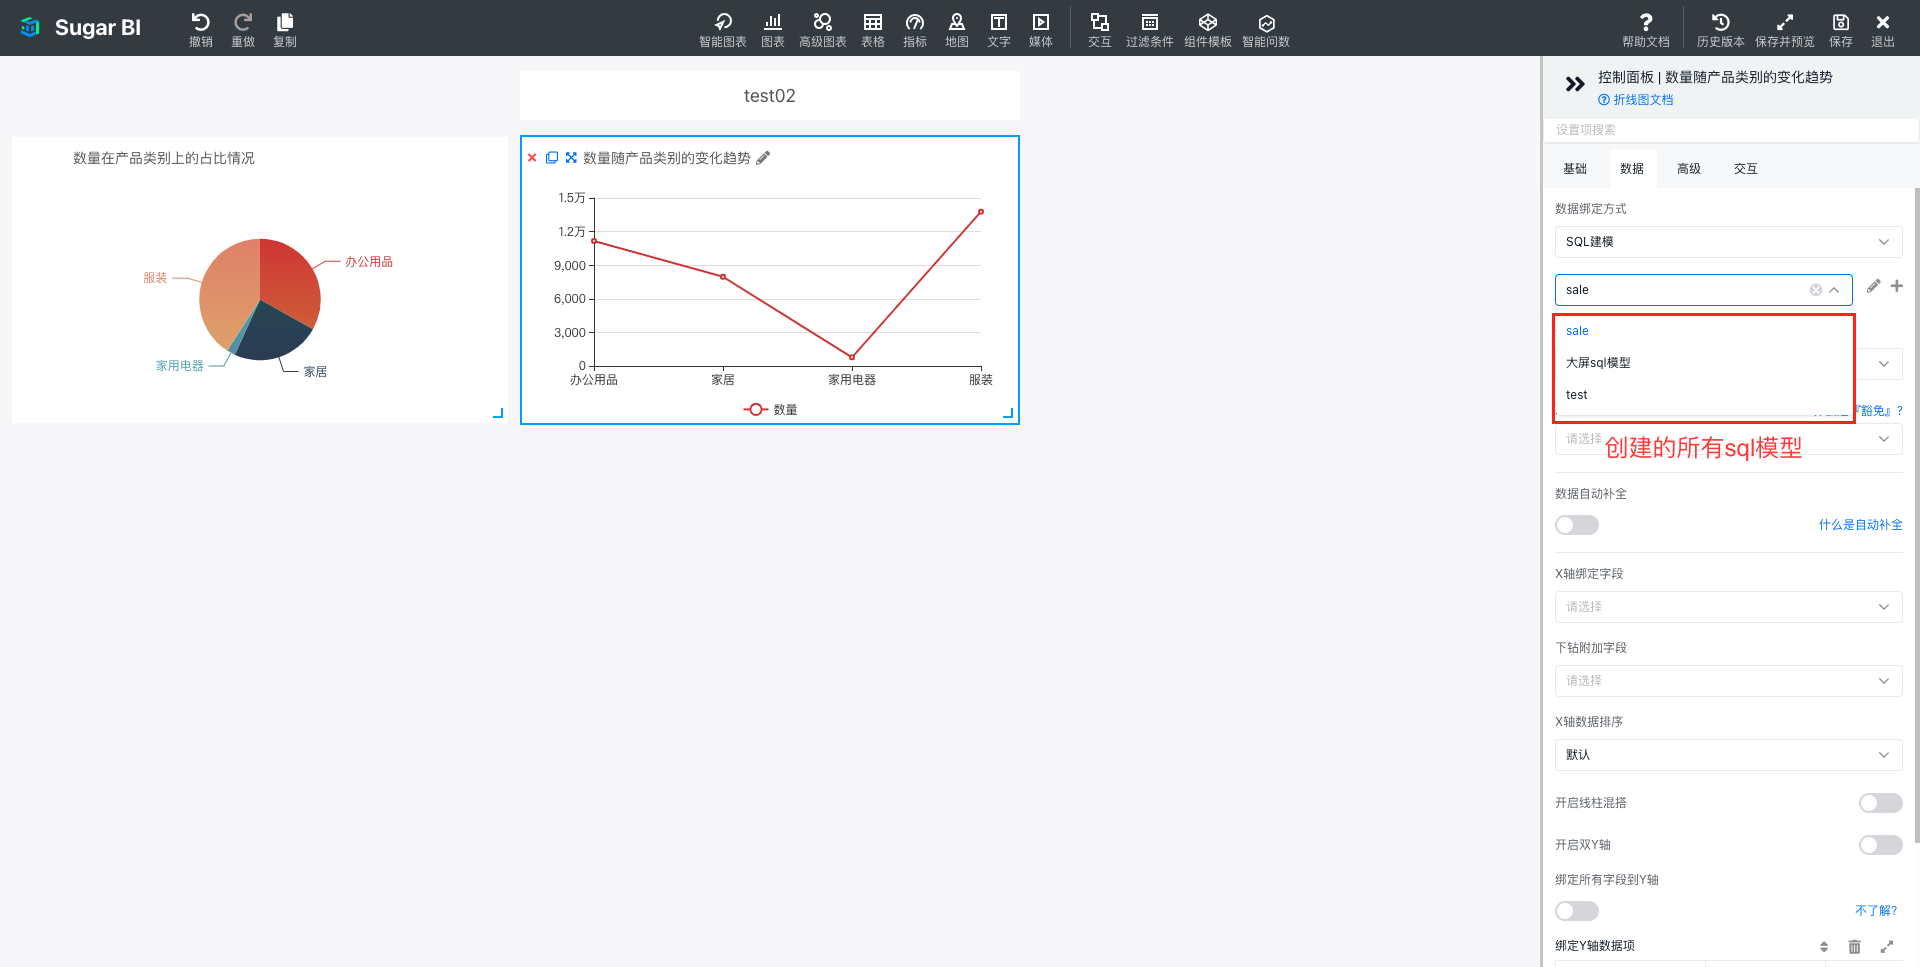Click the sort arrows for Y-axis items

click(x=1824, y=946)
